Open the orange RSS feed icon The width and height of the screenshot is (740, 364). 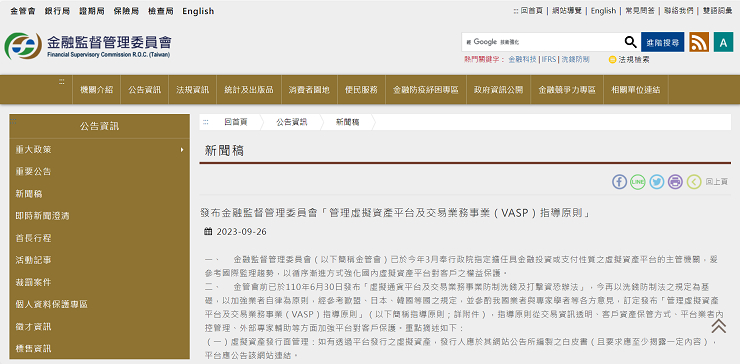click(699, 42)
